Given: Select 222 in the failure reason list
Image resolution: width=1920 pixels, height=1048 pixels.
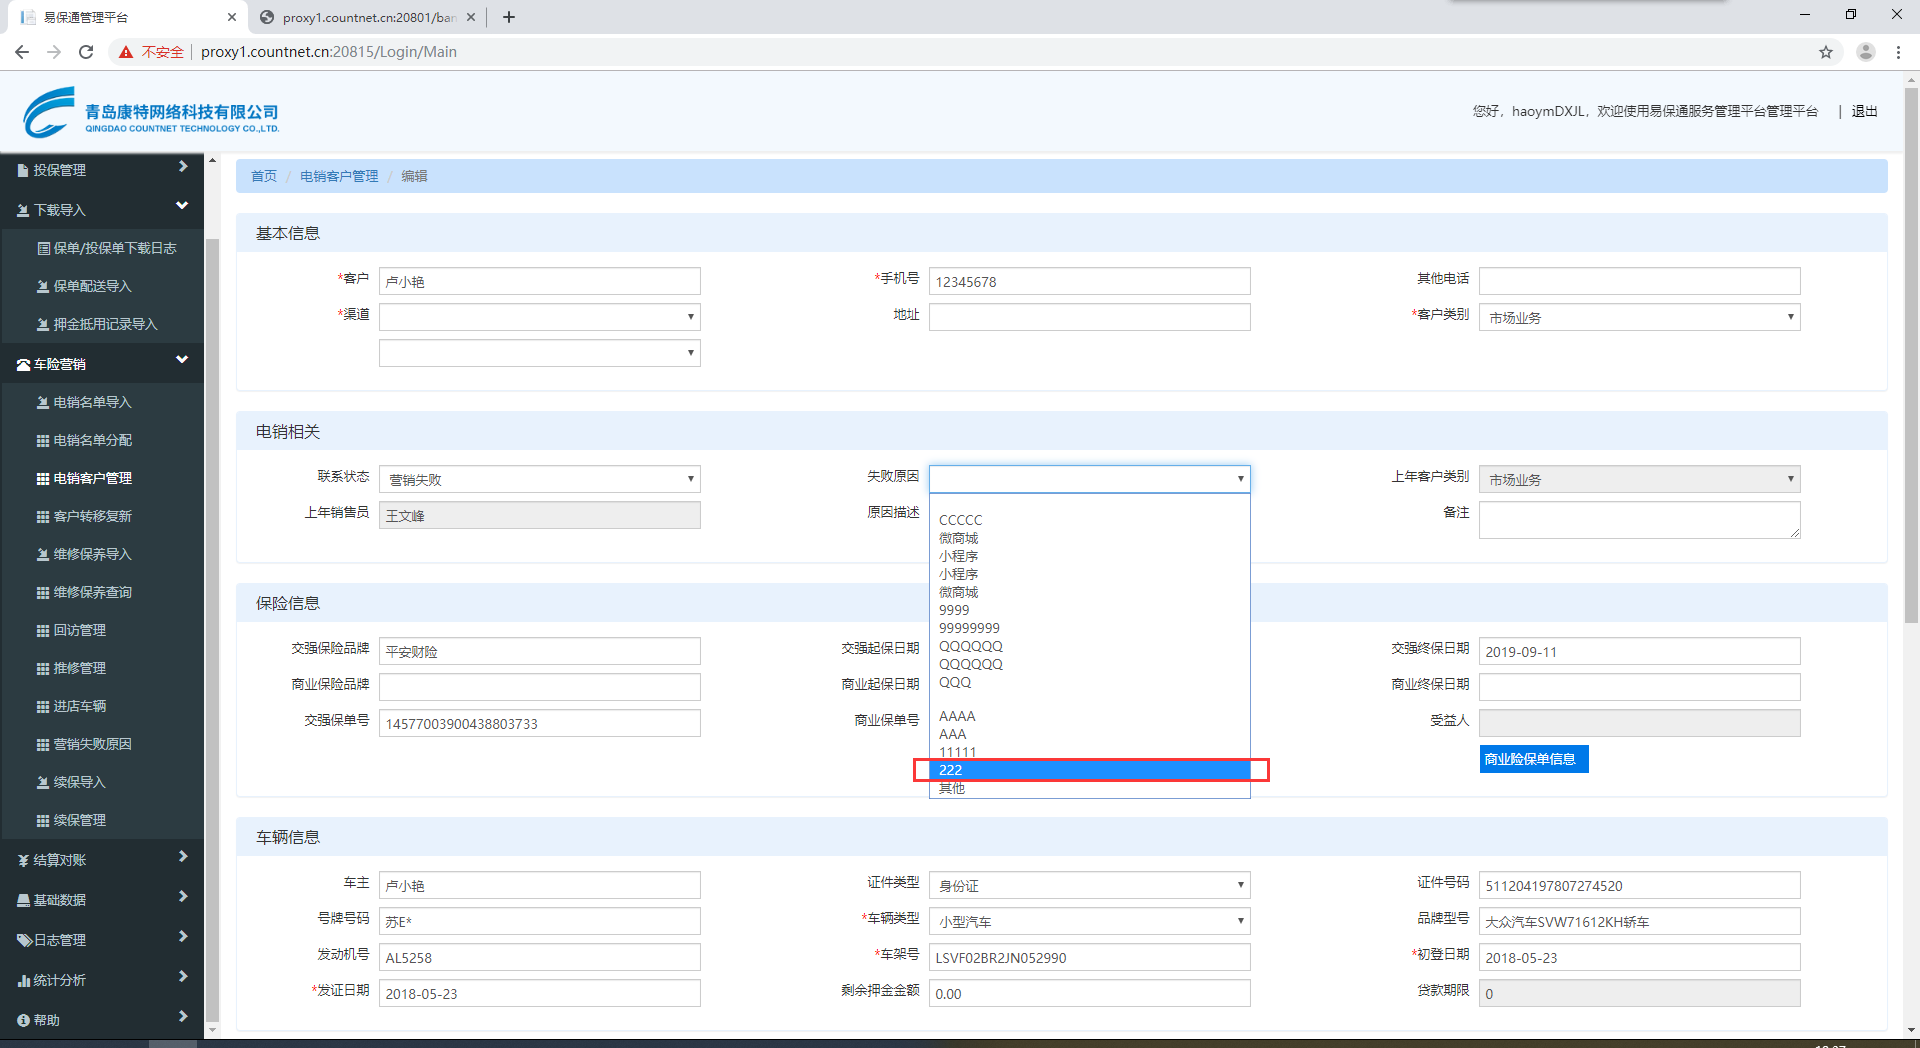Looking at the screenshot, I should click(x=1089, y=770).
